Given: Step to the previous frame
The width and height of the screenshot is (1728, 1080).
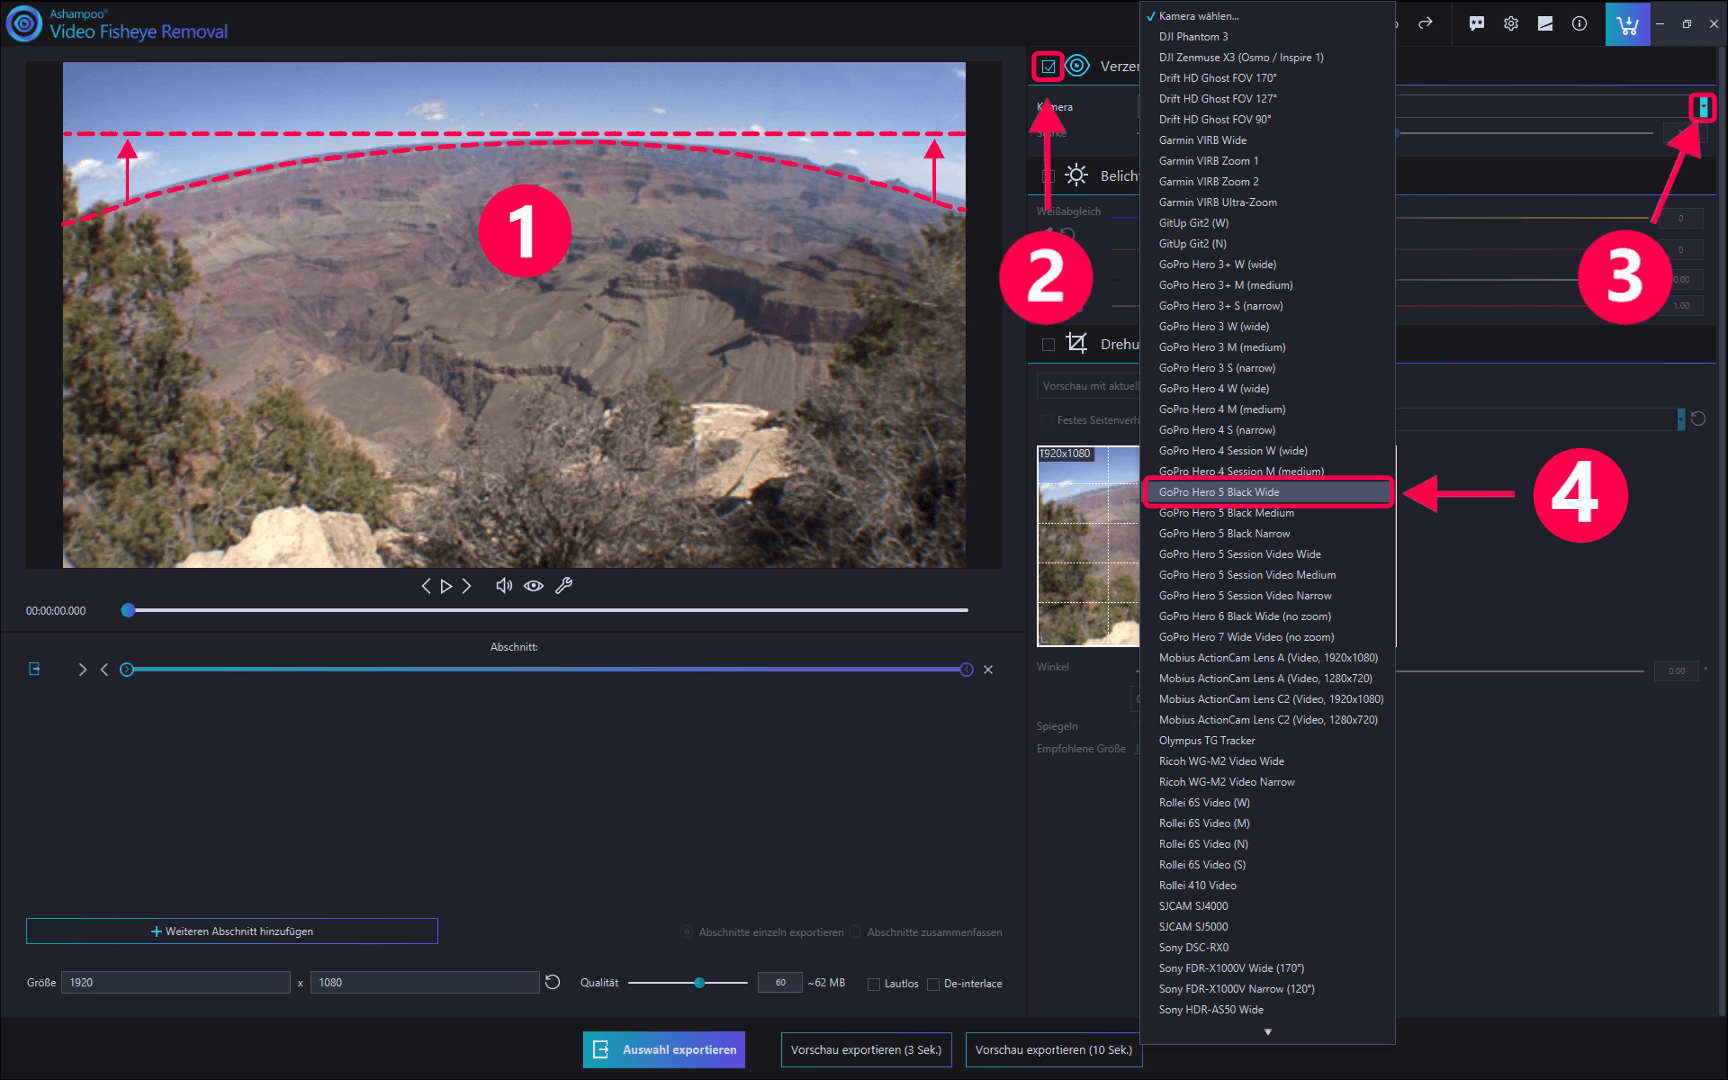Looking at the screenshot, I should pos(426,586).
